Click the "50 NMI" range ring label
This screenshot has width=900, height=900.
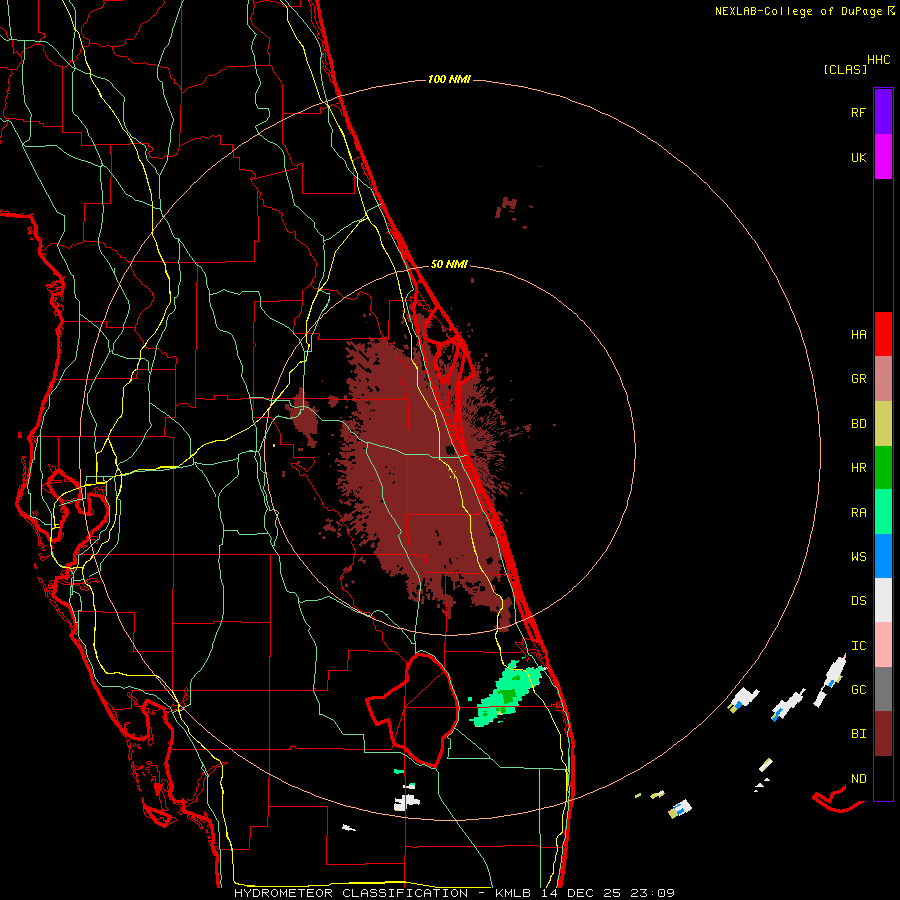449,265
